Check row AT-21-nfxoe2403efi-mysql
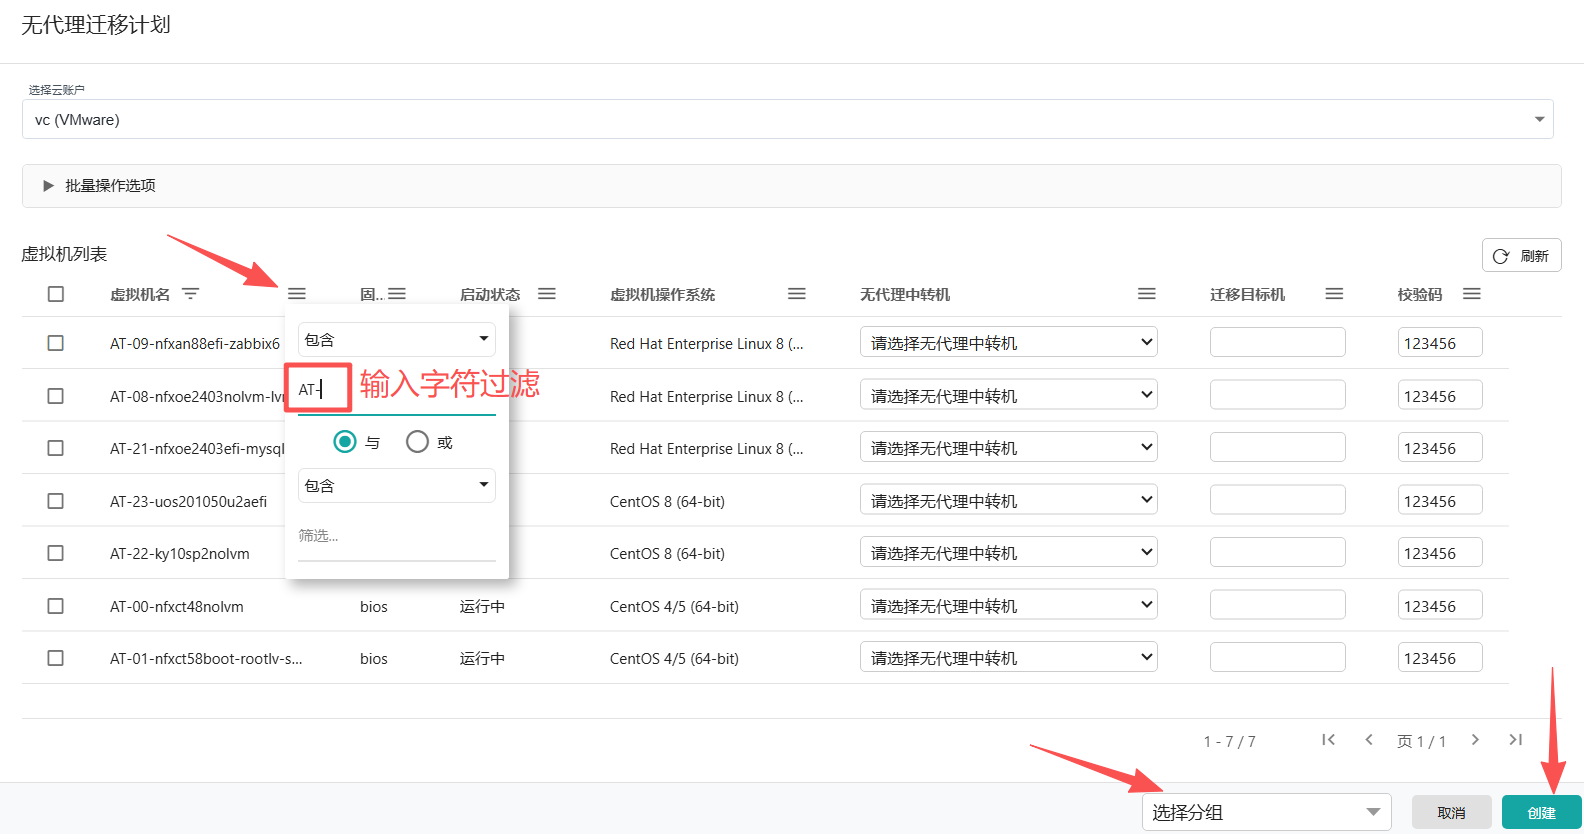This screenshot has height=834, width=1584. pyautogui.click(x=56, y=448)
